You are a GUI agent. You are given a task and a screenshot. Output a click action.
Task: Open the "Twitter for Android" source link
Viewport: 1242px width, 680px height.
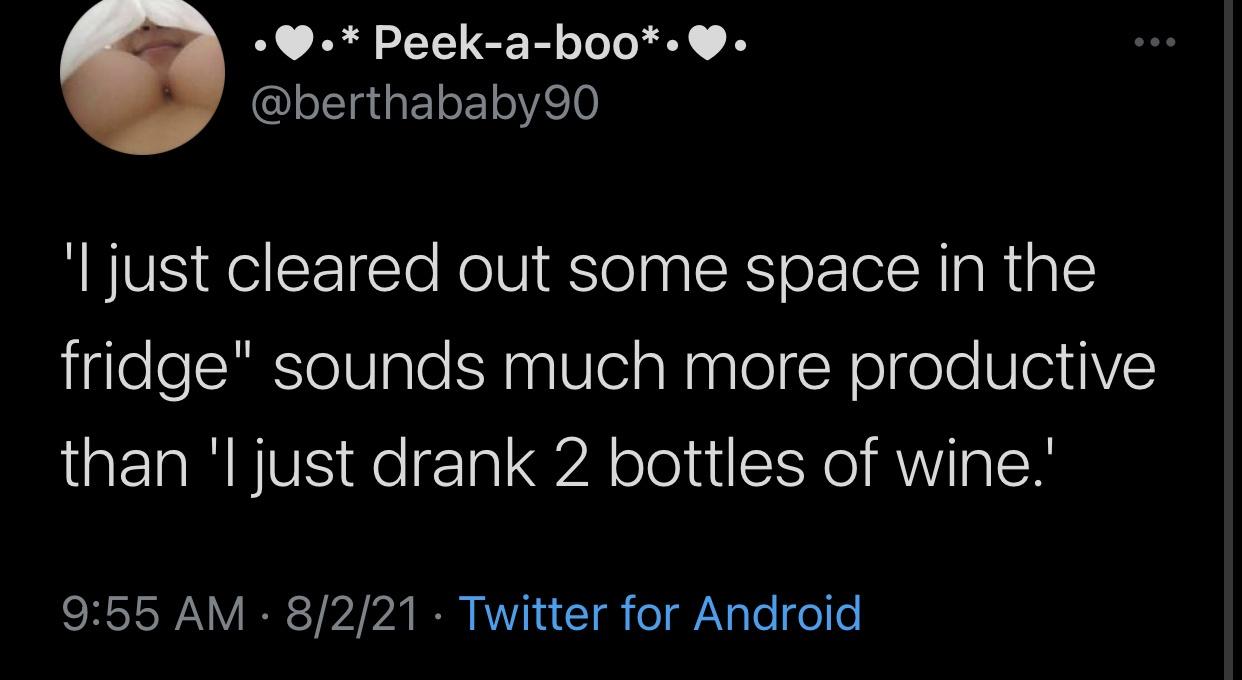pyautogui.click(x=659, y=612)
